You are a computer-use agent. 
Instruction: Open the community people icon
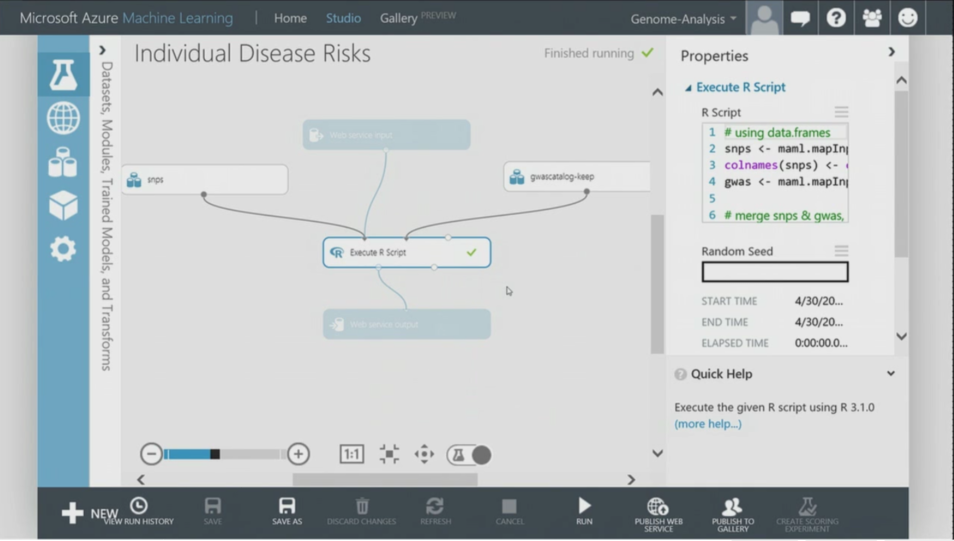click(872, 18)
